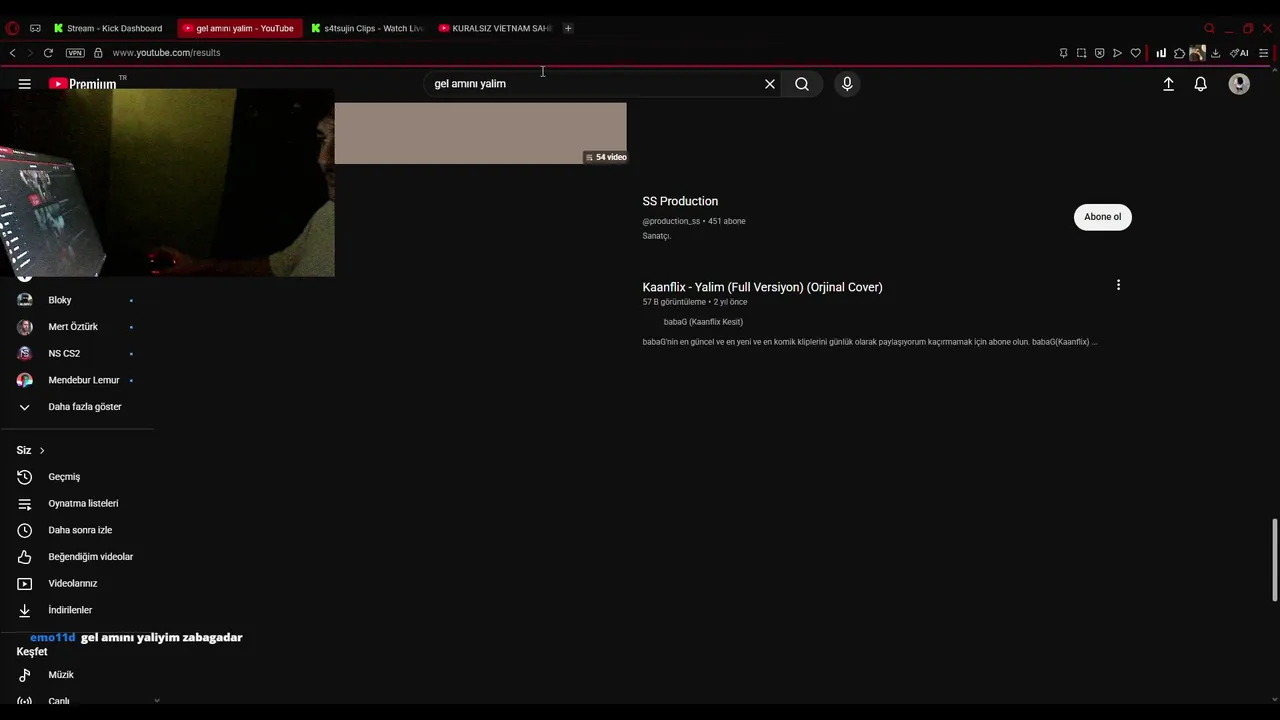Open the 54 video playlist thumbnail
The width and height of the screenshot is (1280, 720).
(480, 133)
